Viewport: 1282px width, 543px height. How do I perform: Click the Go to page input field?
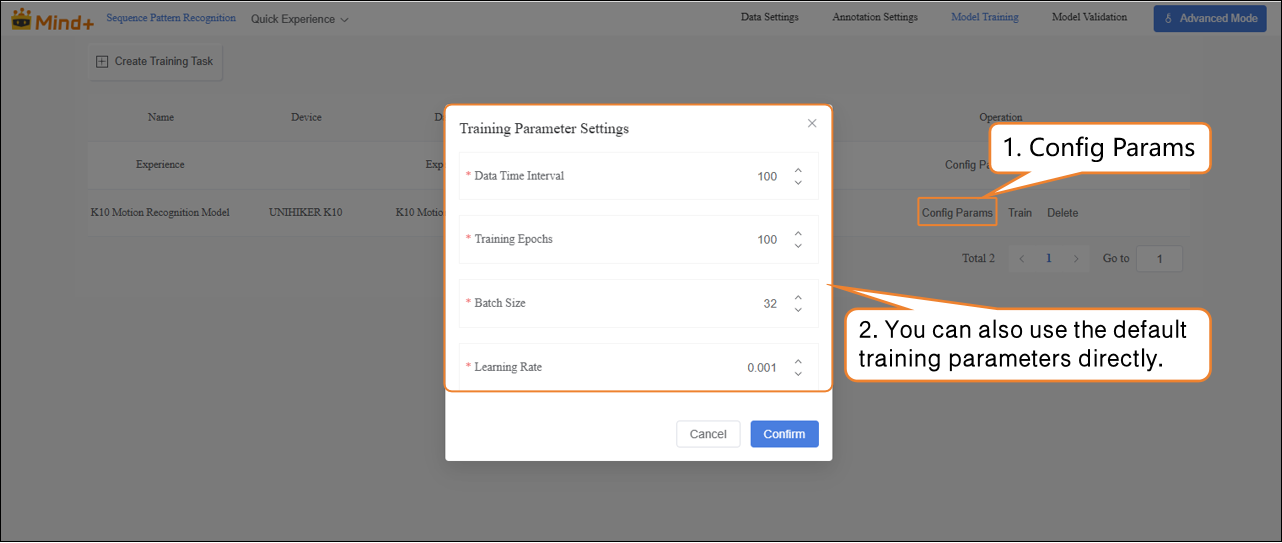(1160, 259)
